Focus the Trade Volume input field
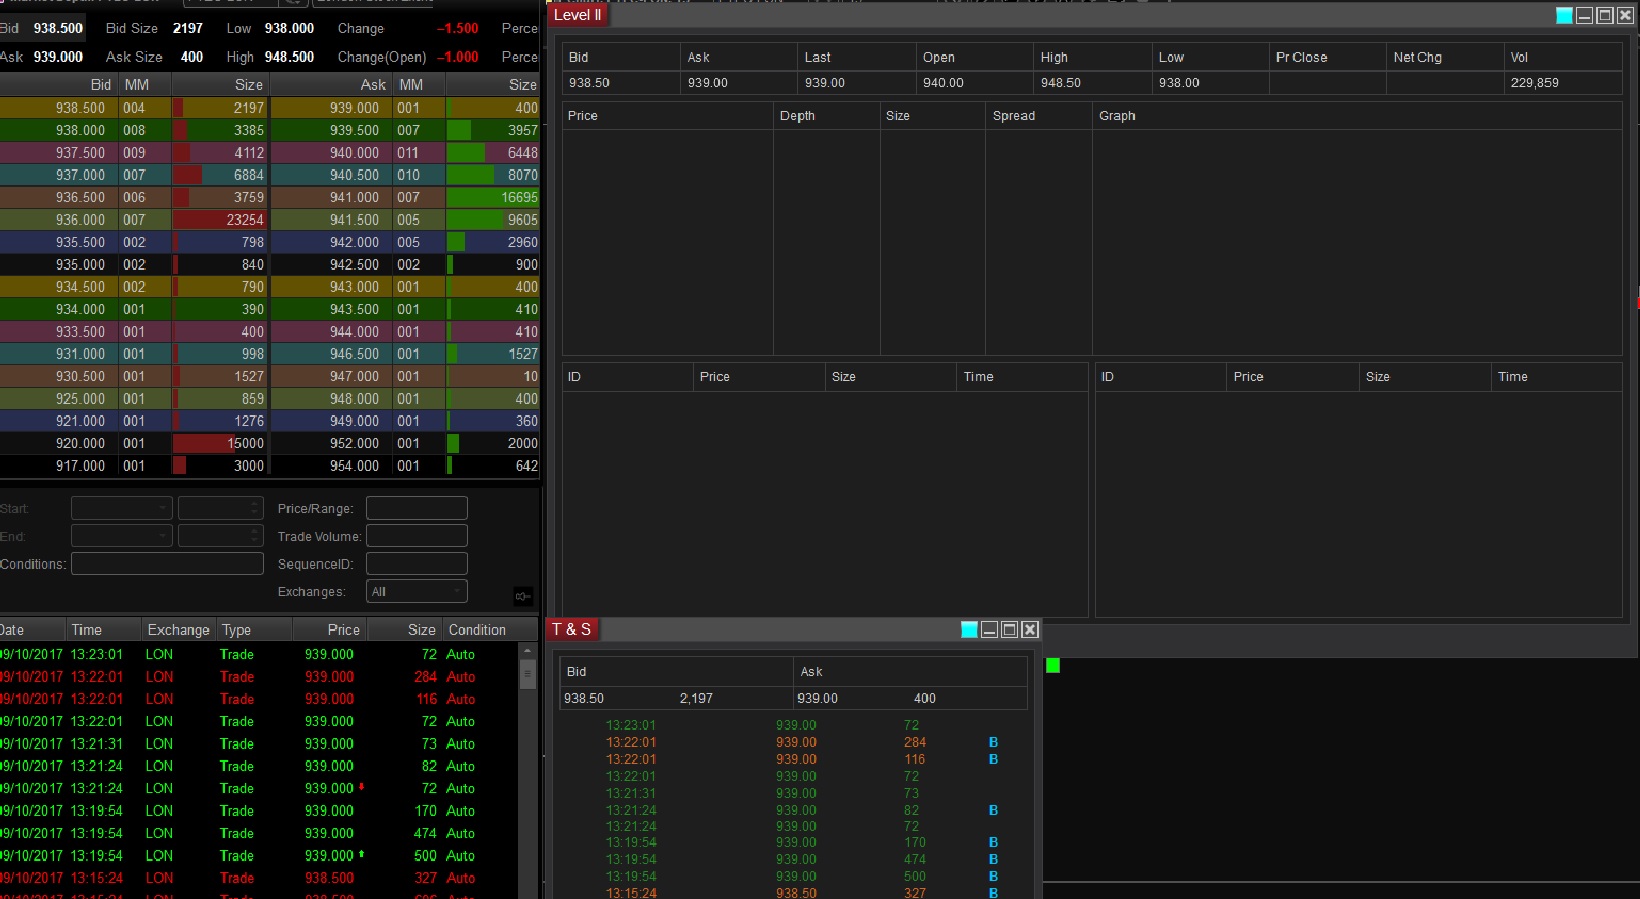This screenshot has height=899, width=1640. tap(417, 536)
